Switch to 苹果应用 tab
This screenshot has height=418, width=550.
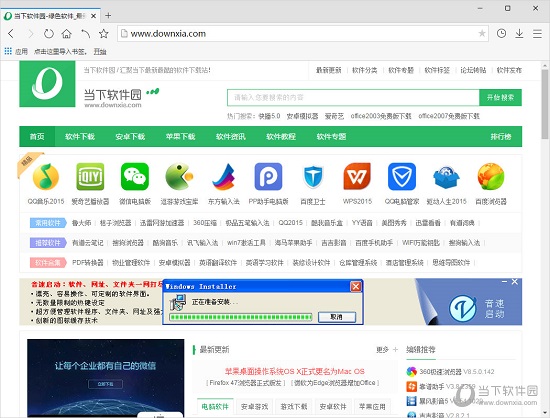(373, 407)
